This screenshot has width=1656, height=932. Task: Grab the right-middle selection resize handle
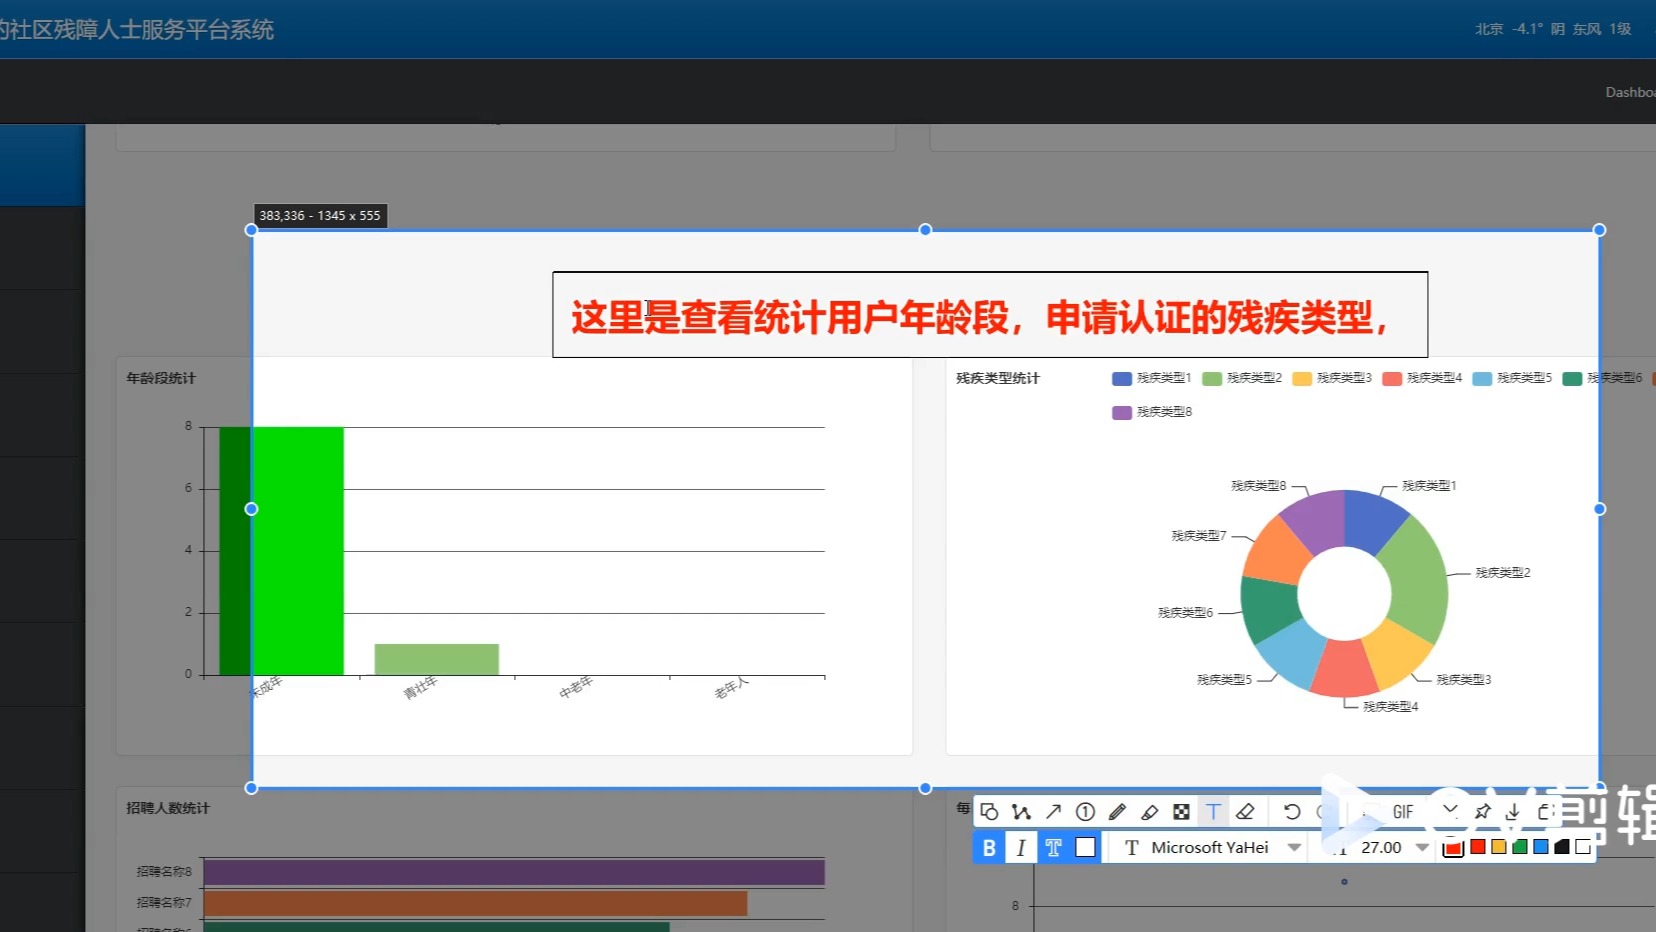pyautogui.click(x=1599, y=509)
